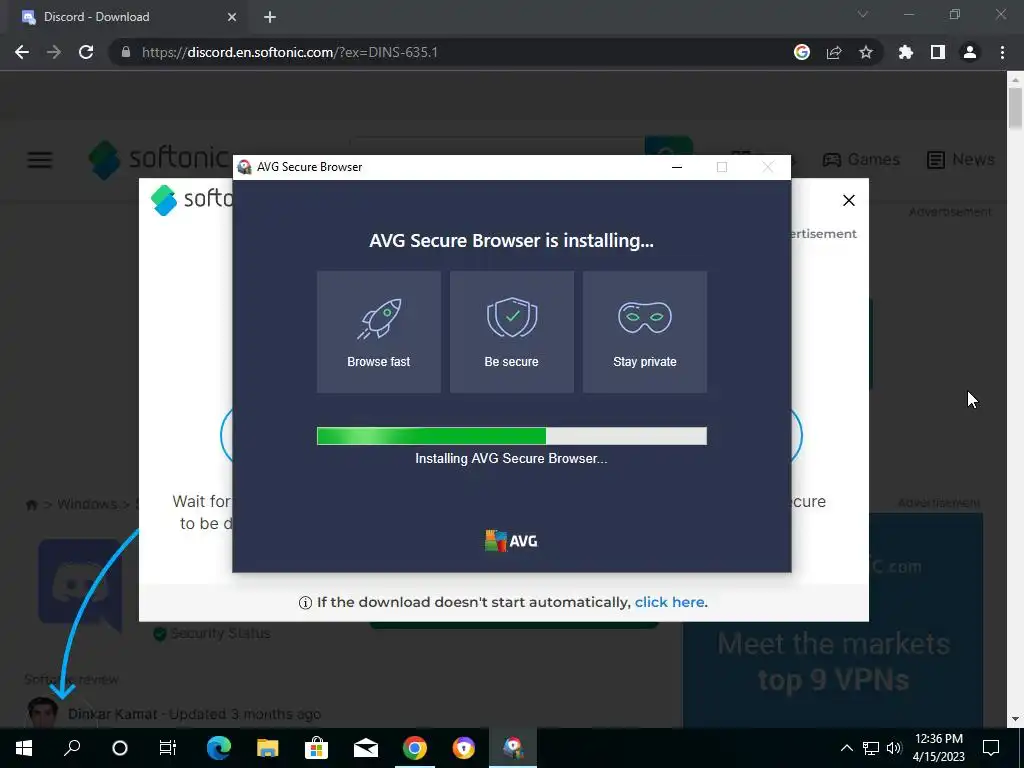Show hidden system tray icons
The width and height of the screenshot is (1024, 768).
coord(846,748)
